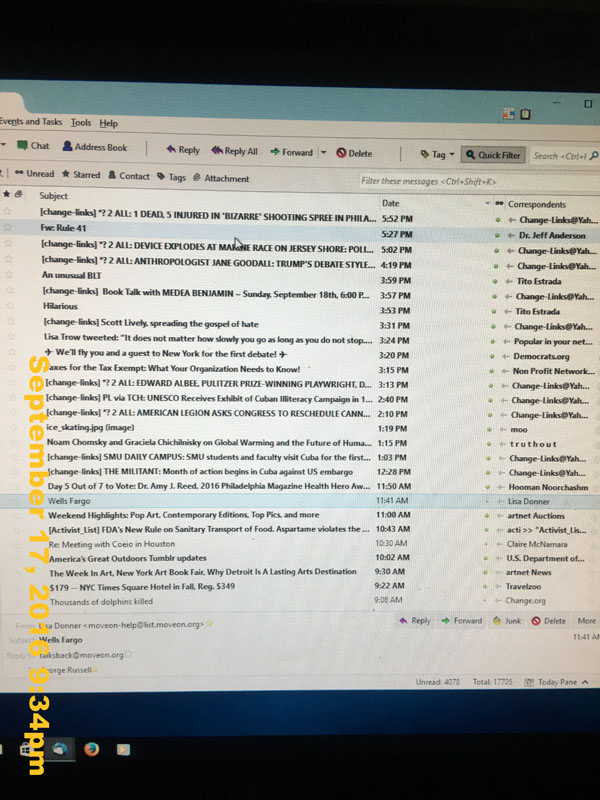Click Reply in message header pane
This screenshot has height=800, width=600.
click(x=415, y=620)
